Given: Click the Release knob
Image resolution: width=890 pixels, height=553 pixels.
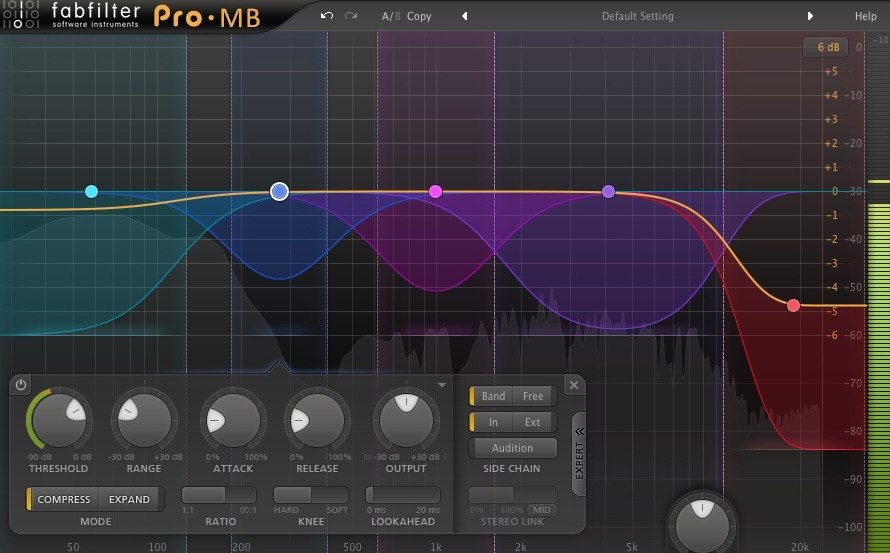Looking at the screenshot, I should point(317,420).
